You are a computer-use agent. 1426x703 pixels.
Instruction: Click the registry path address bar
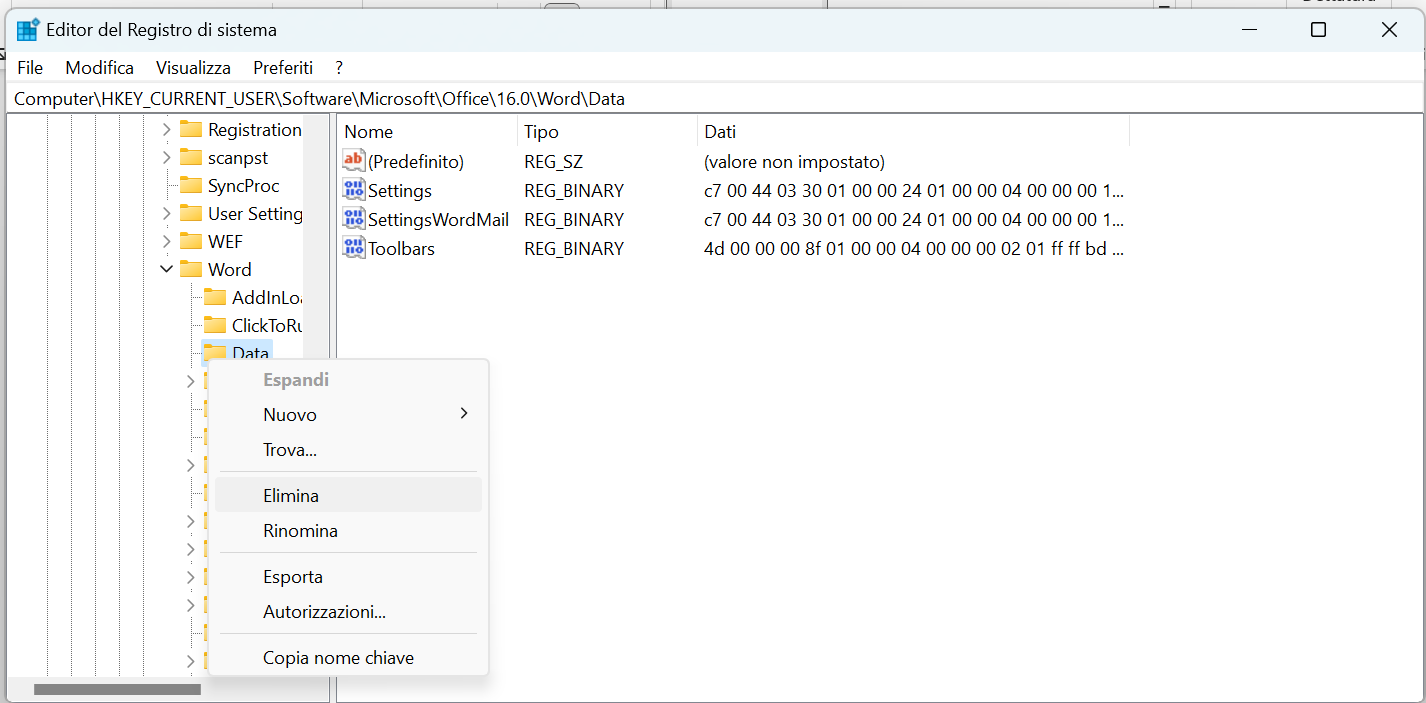[713, 98]
